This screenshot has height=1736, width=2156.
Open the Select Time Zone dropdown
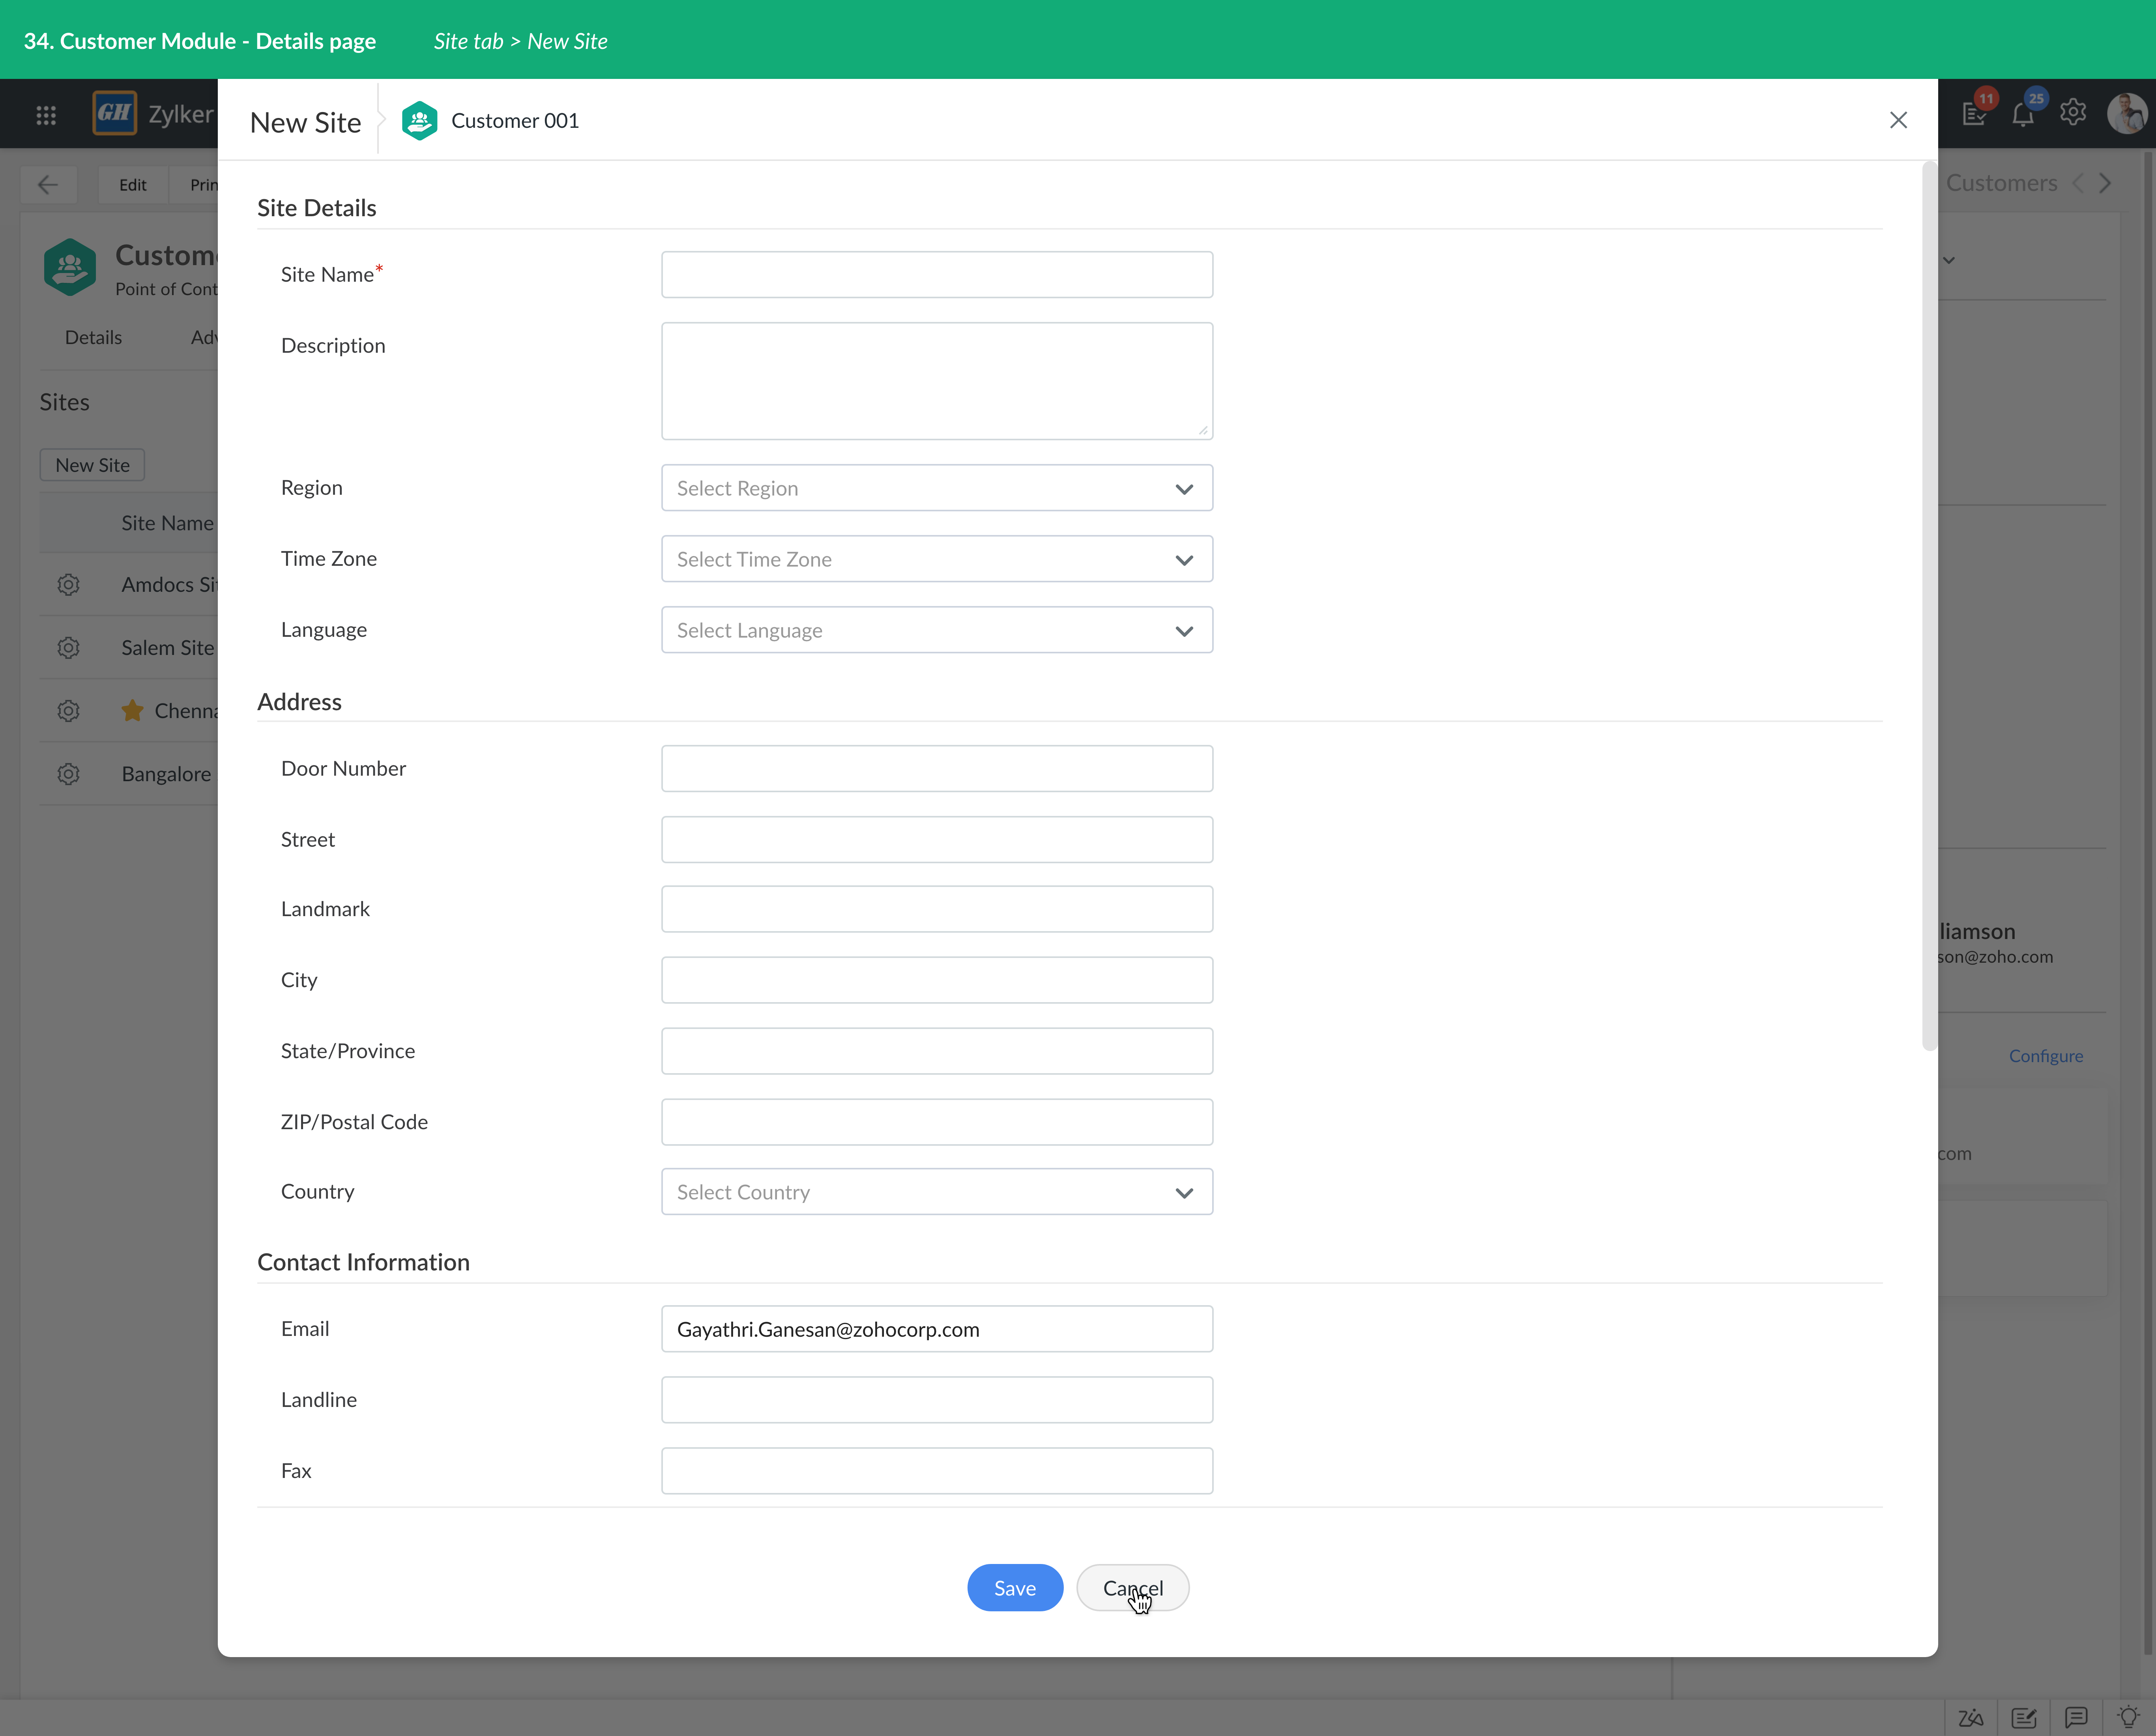click(937, 559)
